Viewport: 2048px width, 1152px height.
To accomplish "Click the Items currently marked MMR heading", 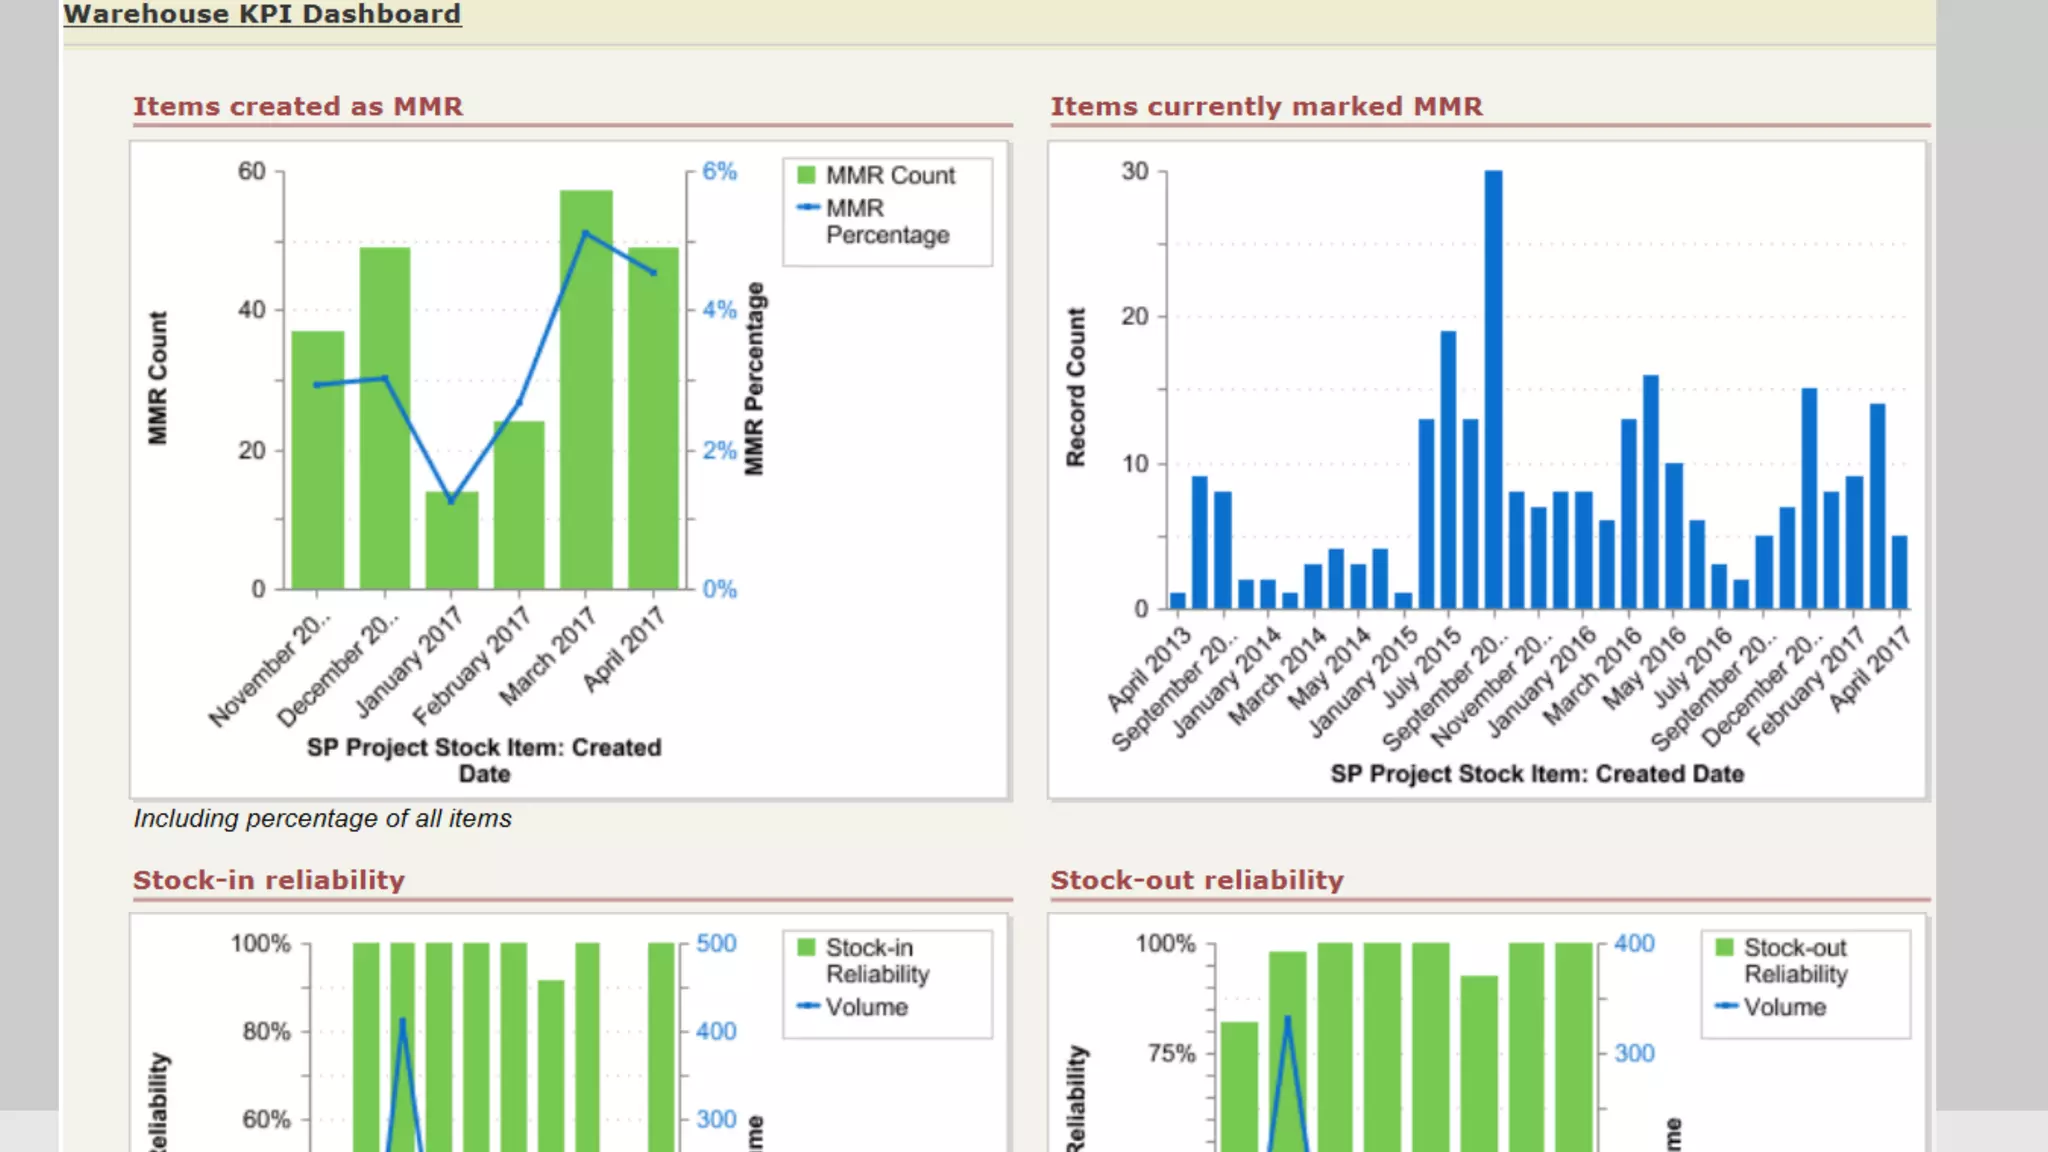I will [x=1266, y=106].
